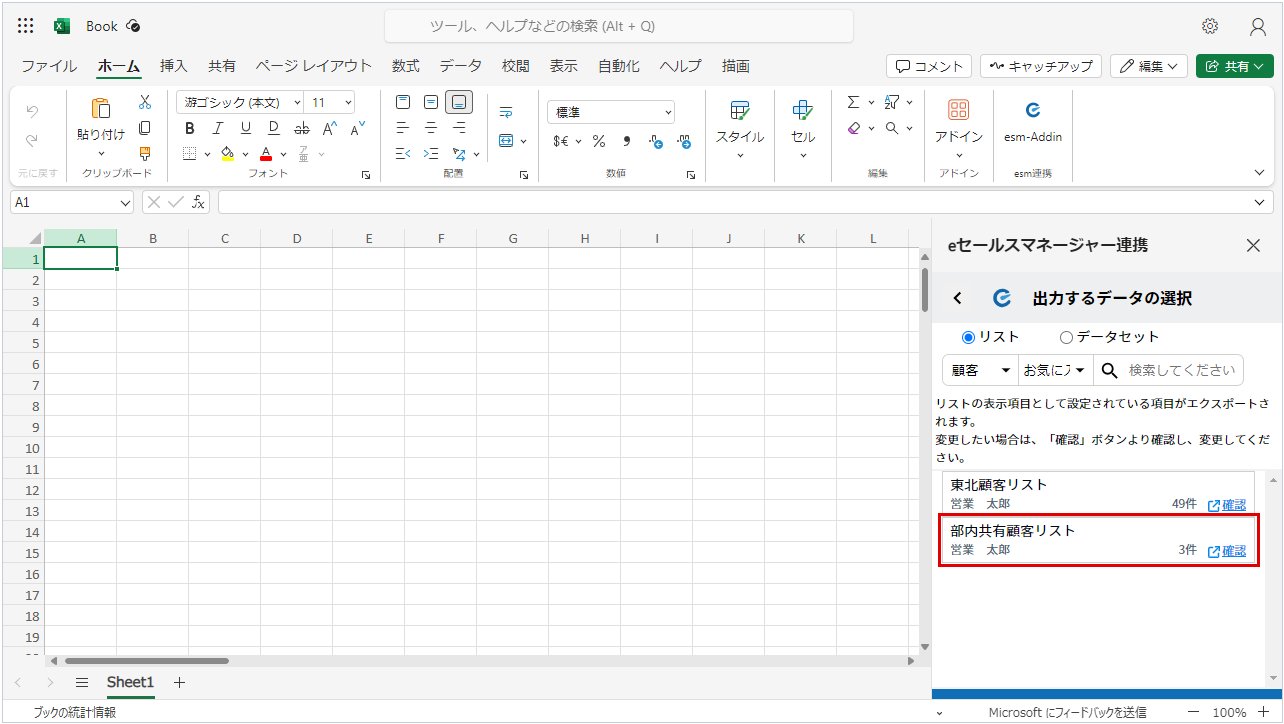Select the 東北顧客リスト list entry

coord(1096,494)
